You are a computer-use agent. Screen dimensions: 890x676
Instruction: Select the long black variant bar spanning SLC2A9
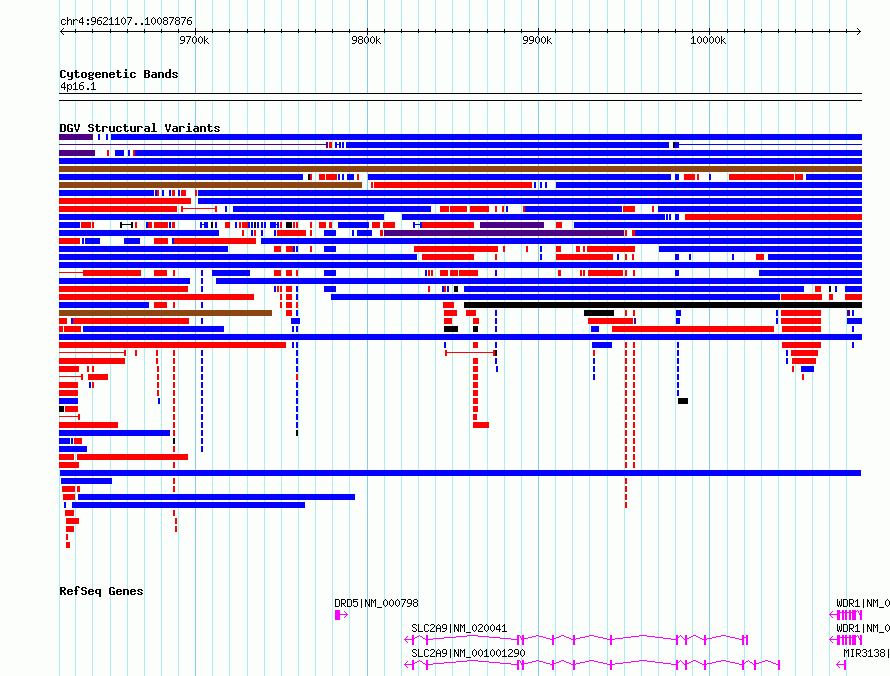[663, 305]
